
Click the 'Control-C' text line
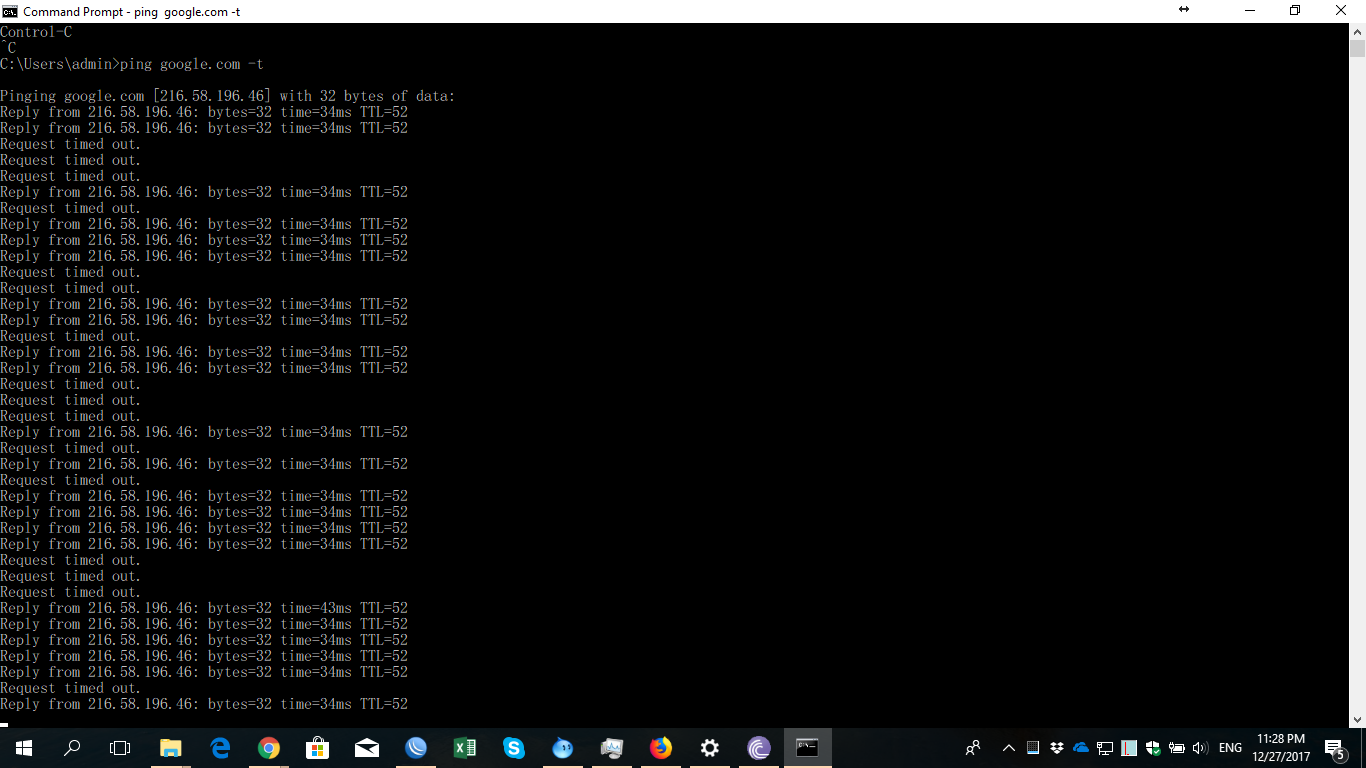click(36, 32)
